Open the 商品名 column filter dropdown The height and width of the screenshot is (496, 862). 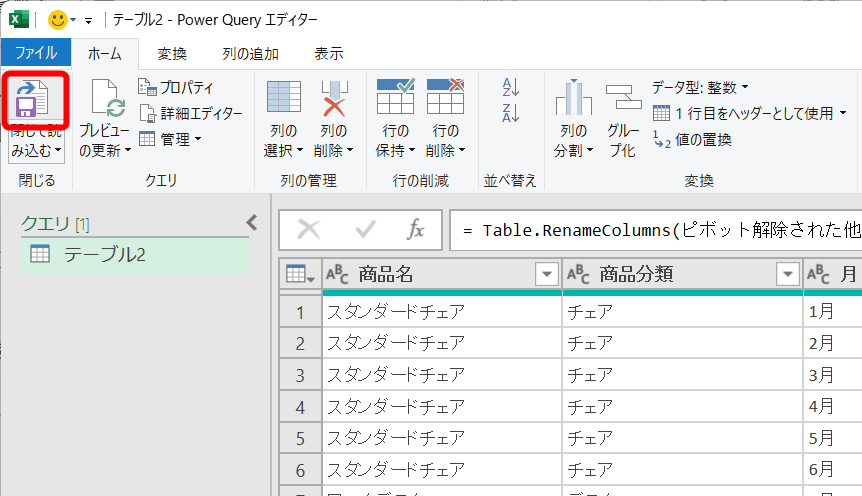tap(547, 274)
